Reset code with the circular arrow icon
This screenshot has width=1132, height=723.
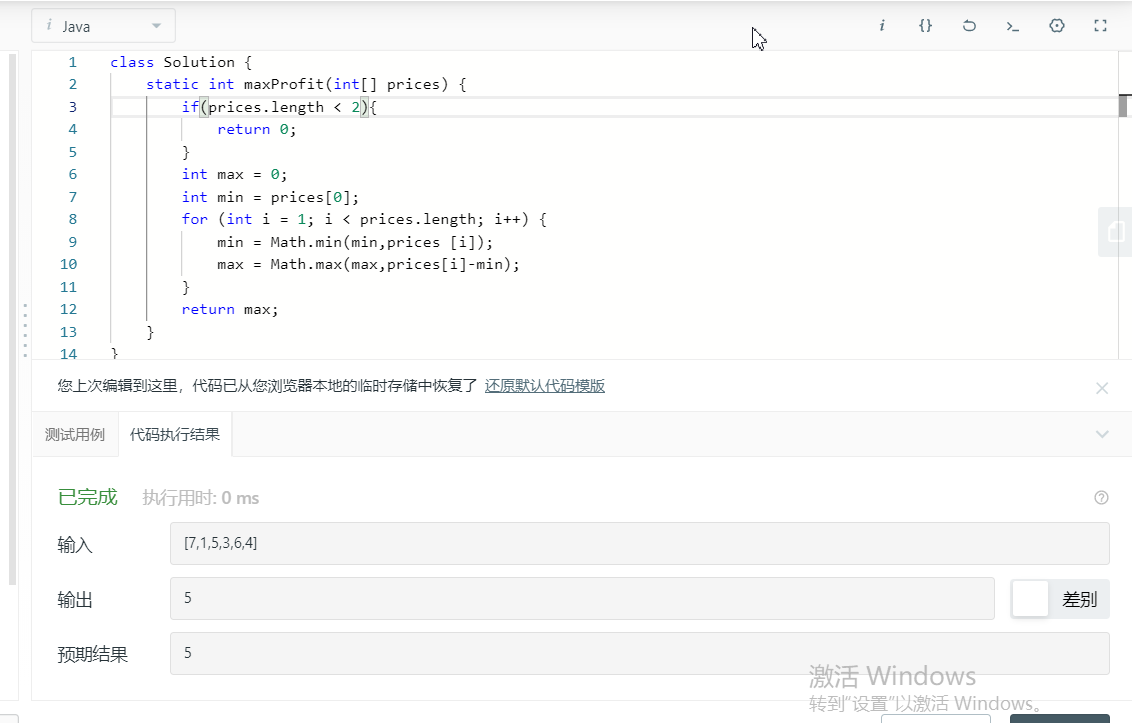(969, 26)
